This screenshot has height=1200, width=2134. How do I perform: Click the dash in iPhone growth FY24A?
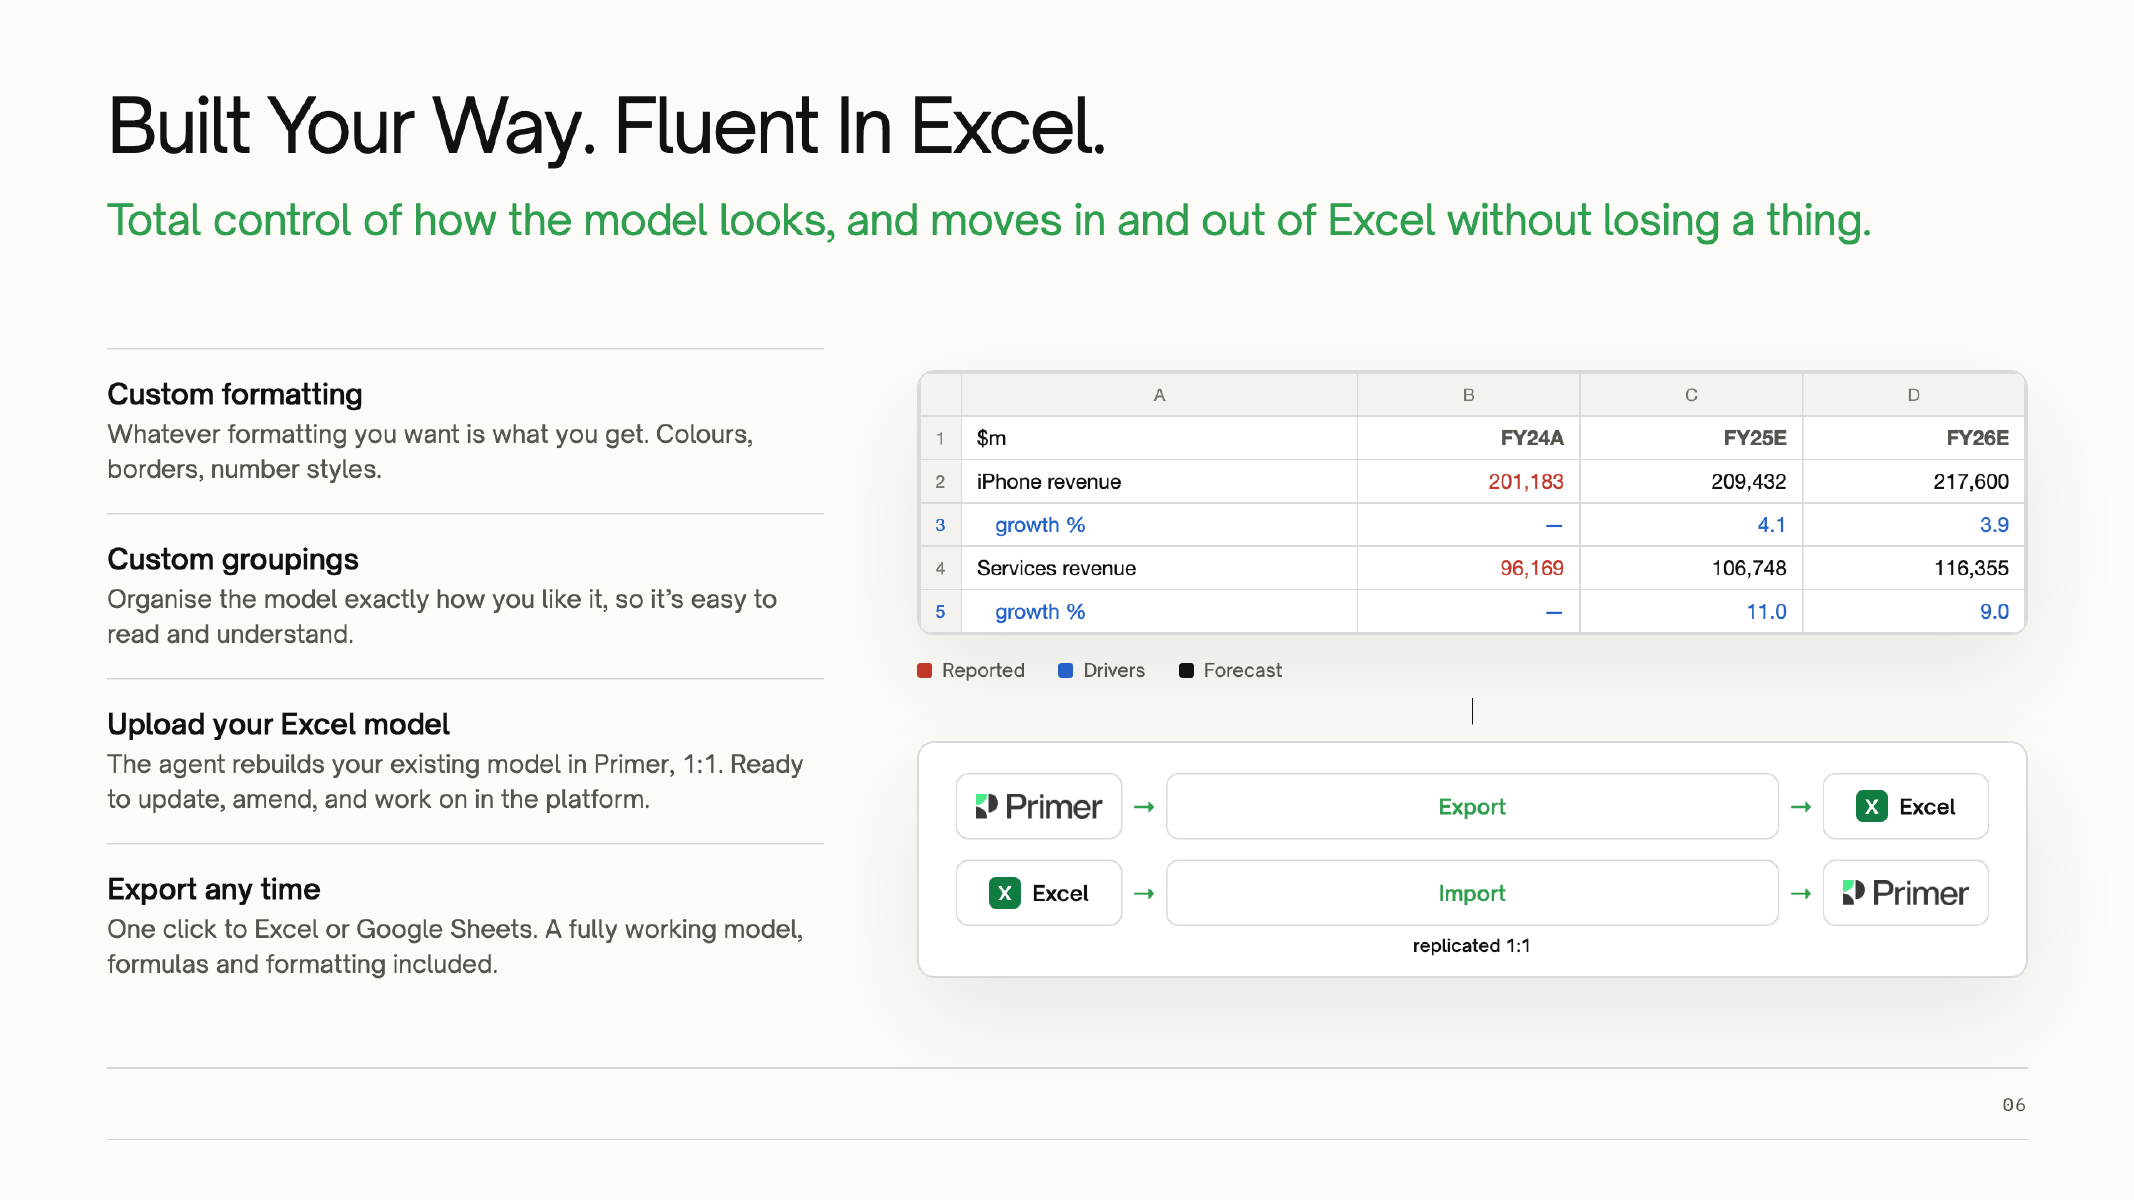point(1553,525)
